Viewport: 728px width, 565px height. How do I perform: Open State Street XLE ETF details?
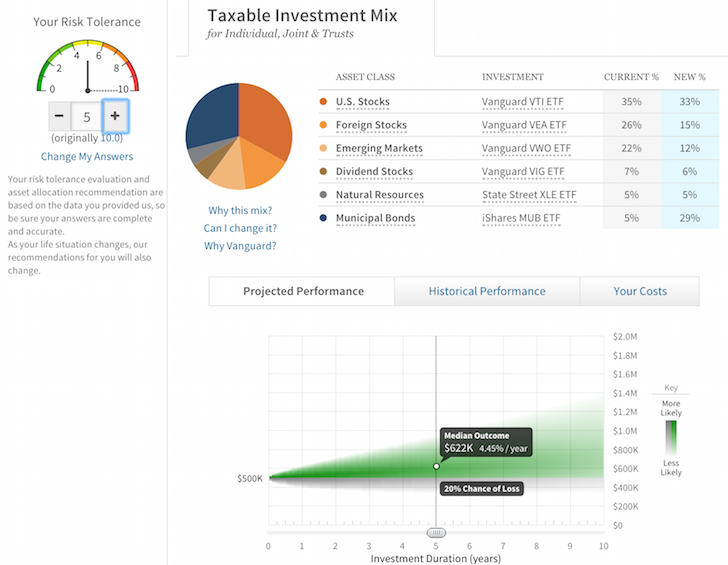click(x=529, y=195)
